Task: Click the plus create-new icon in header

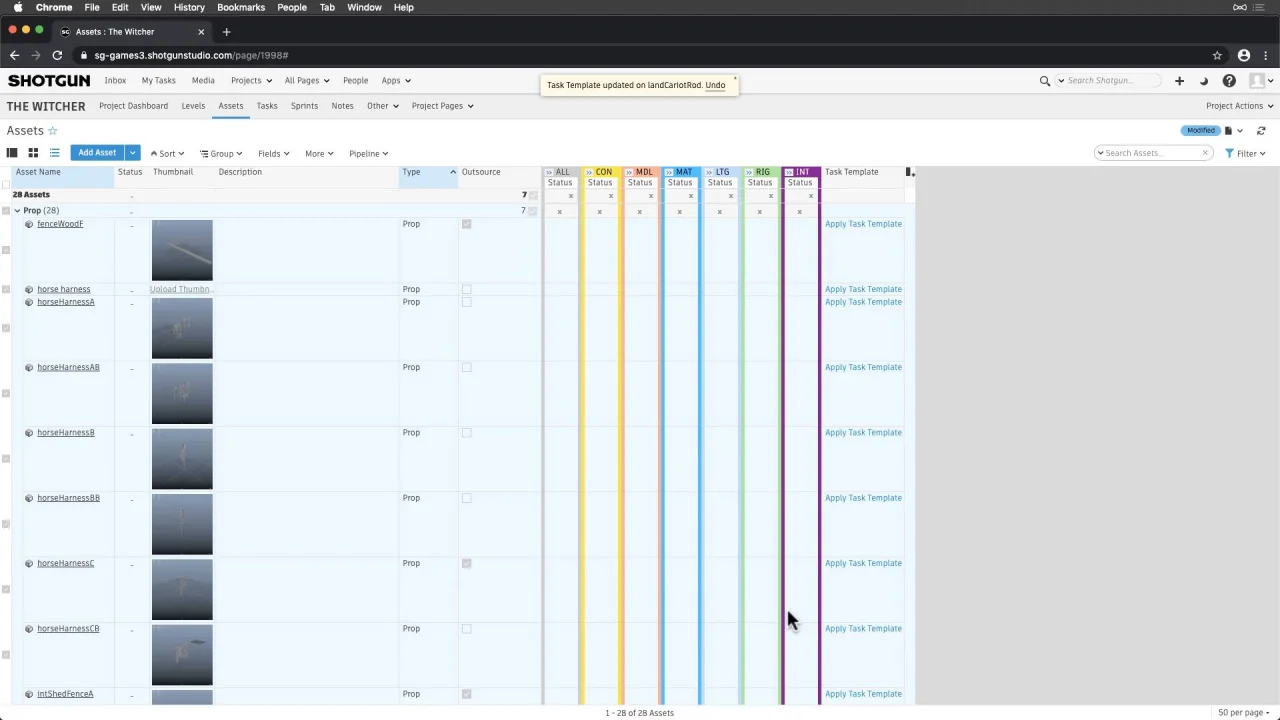Action: 1179,81
